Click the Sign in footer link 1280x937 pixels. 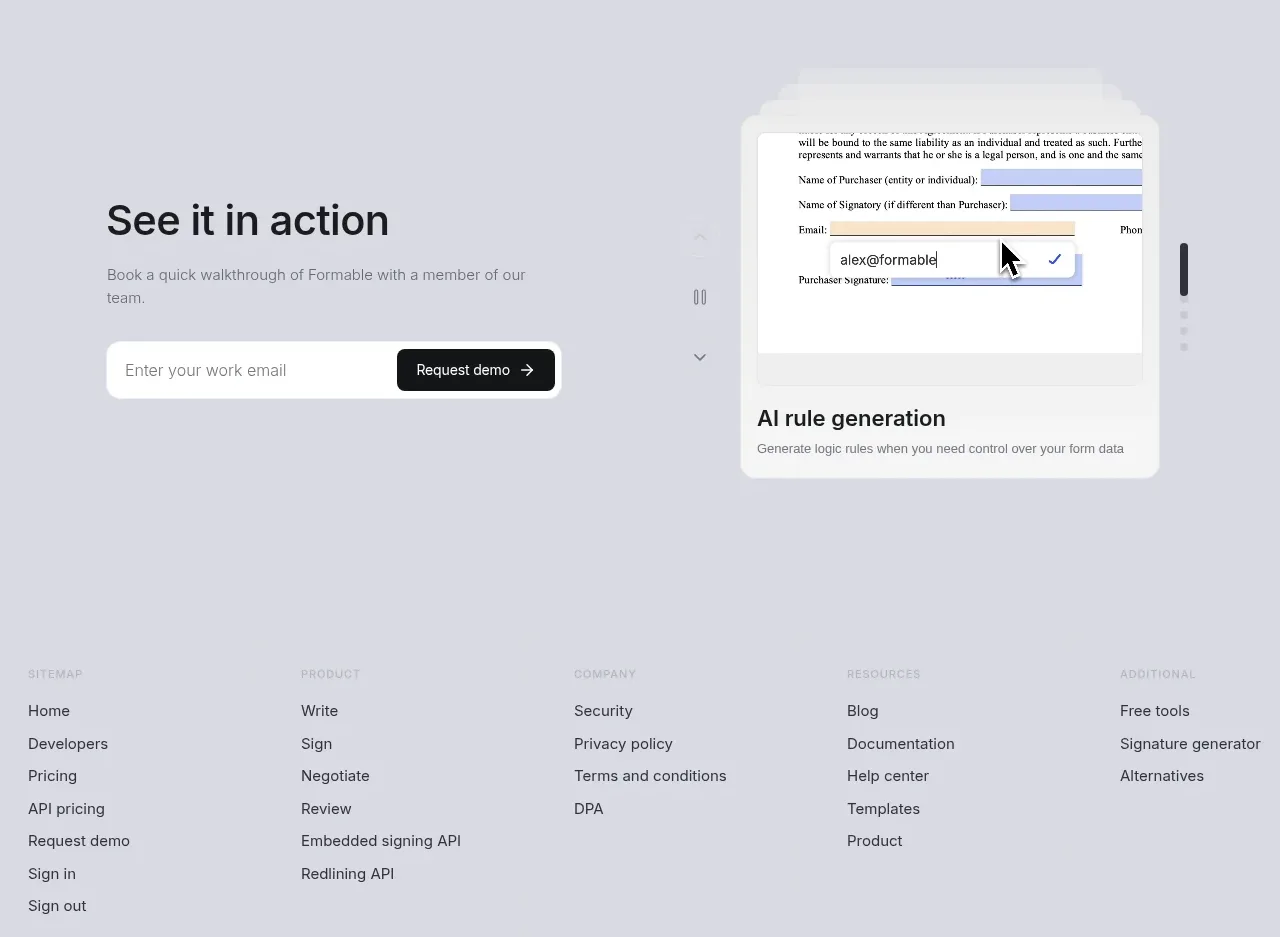(x=52, y=874)
